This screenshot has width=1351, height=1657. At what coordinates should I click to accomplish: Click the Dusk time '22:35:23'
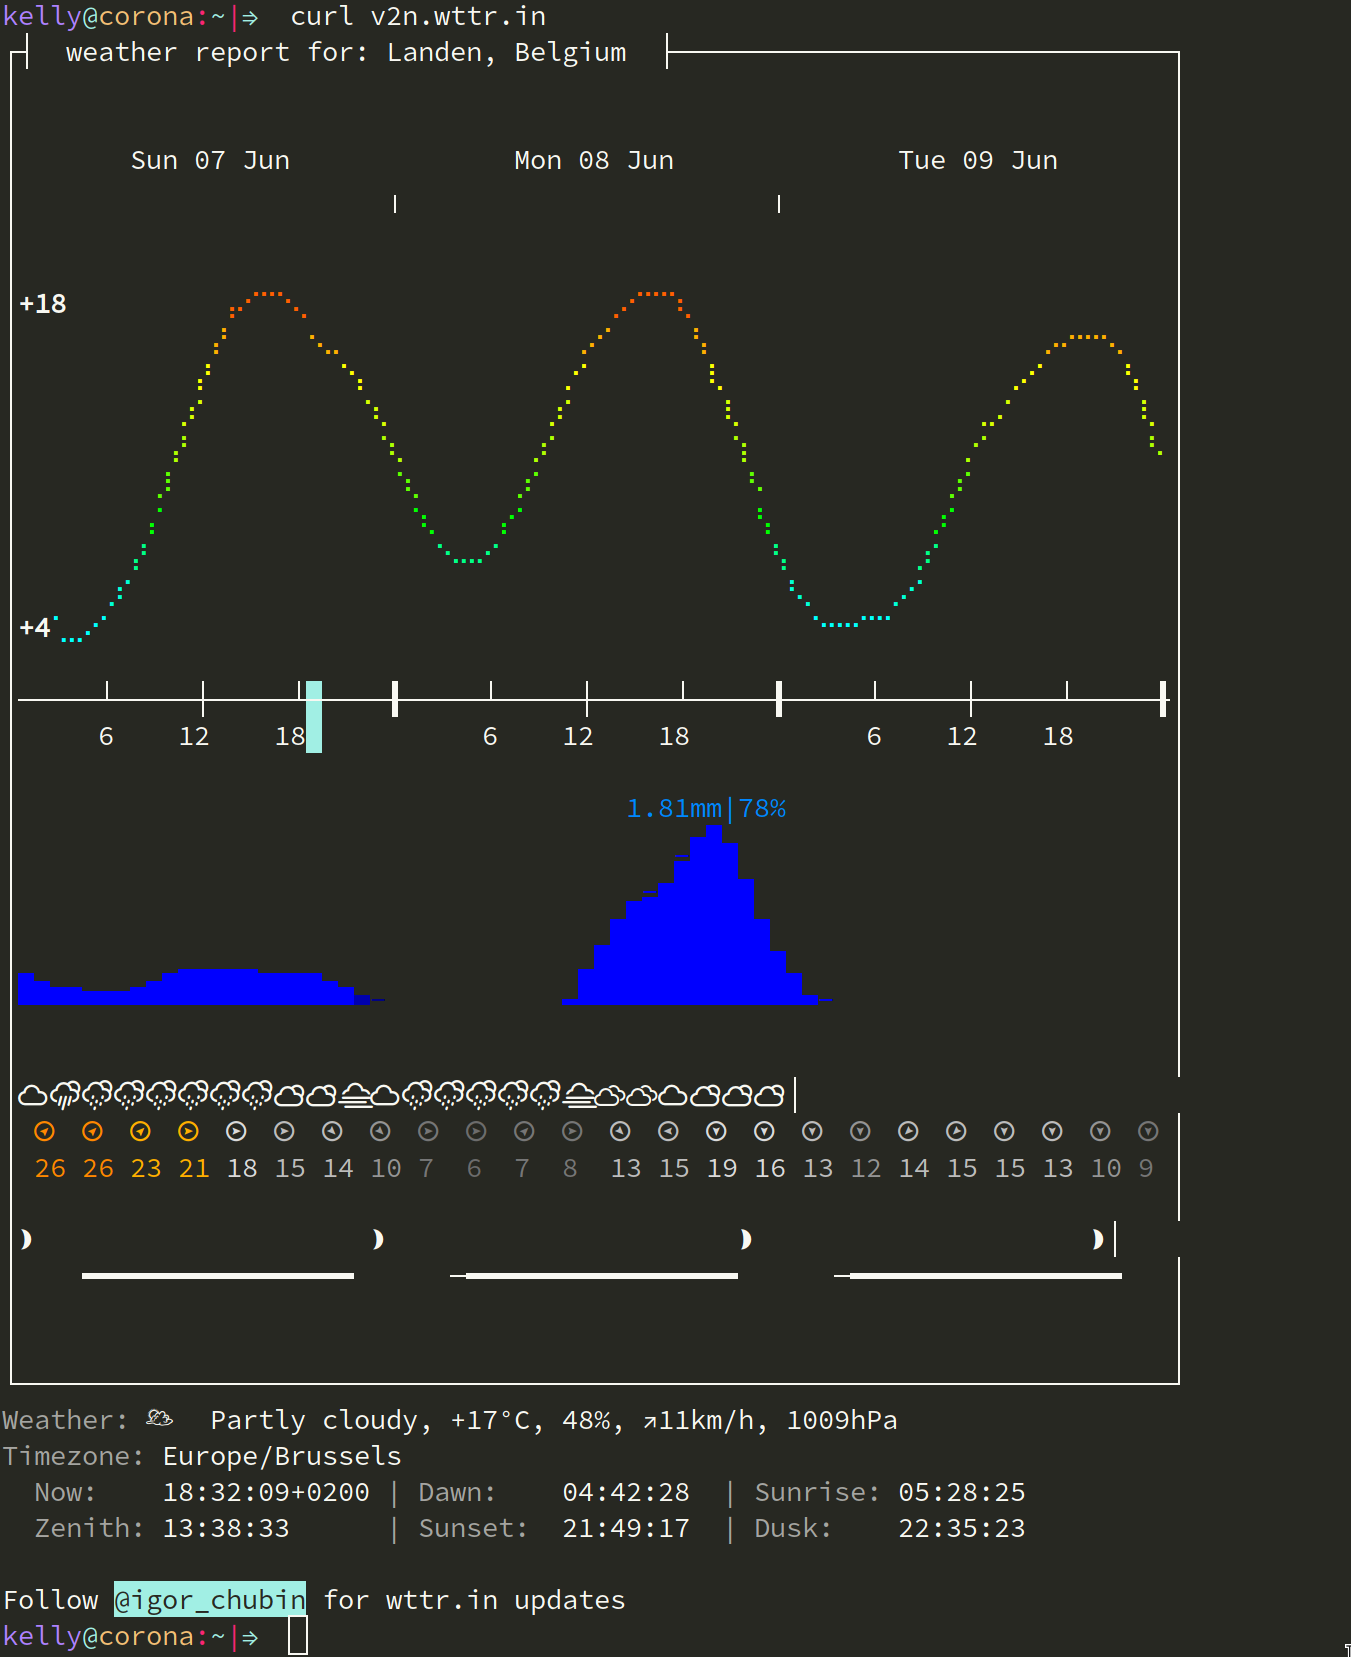tap(962, 1528)
